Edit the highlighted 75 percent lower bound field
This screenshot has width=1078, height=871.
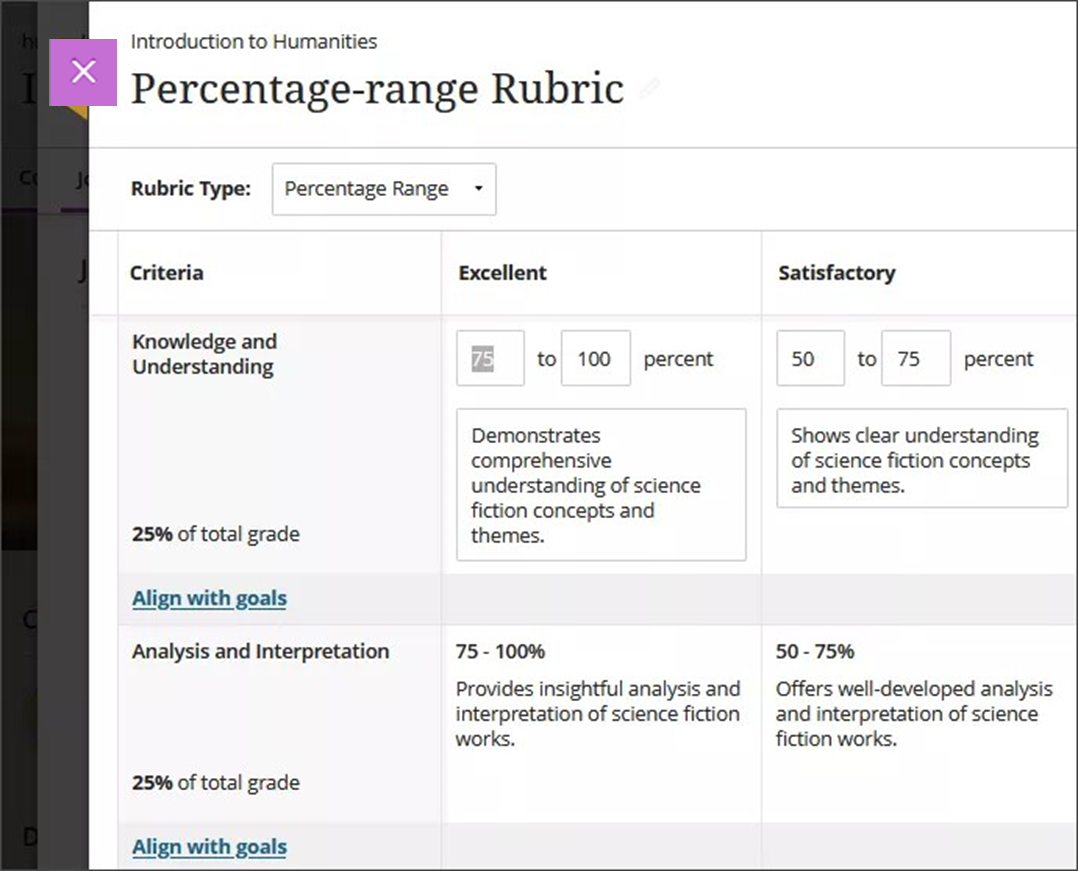pyautogui.click(x=490, y=358)
